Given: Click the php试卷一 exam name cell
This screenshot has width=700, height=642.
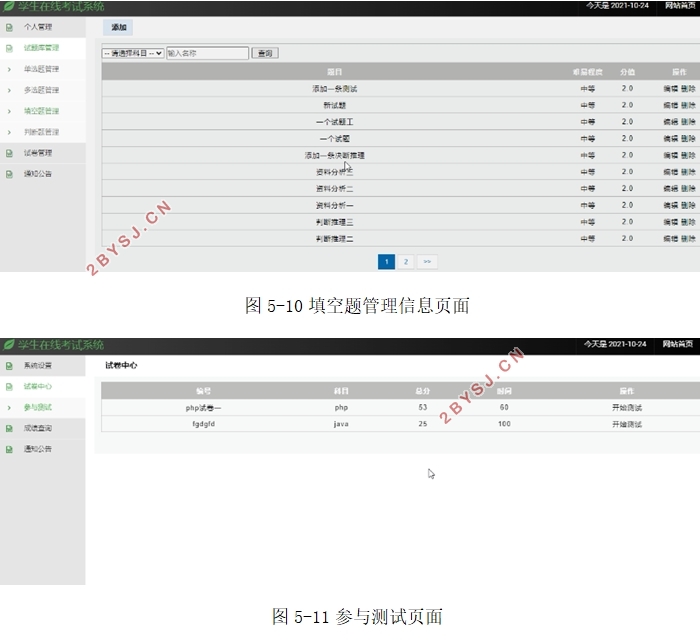Looking at the screenshot, I should [x=203, y=408].
